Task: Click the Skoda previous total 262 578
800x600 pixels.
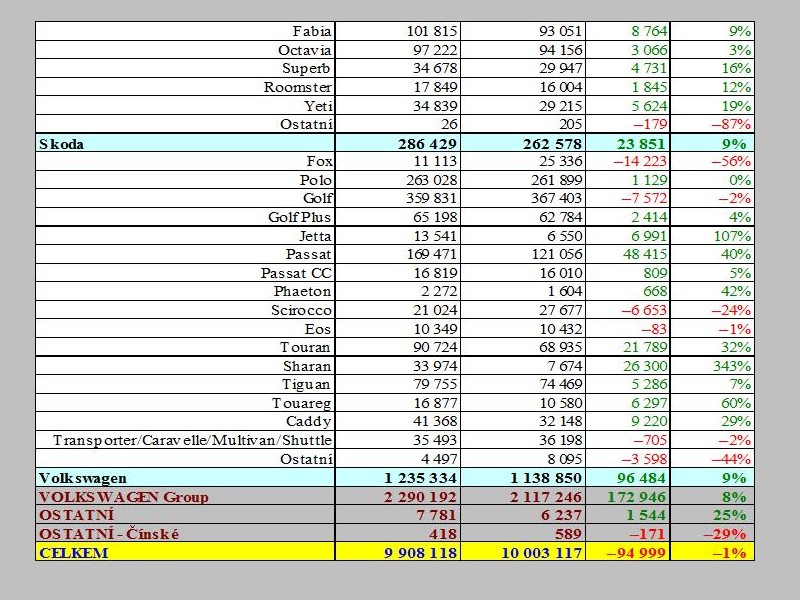Action: (552, 144)
